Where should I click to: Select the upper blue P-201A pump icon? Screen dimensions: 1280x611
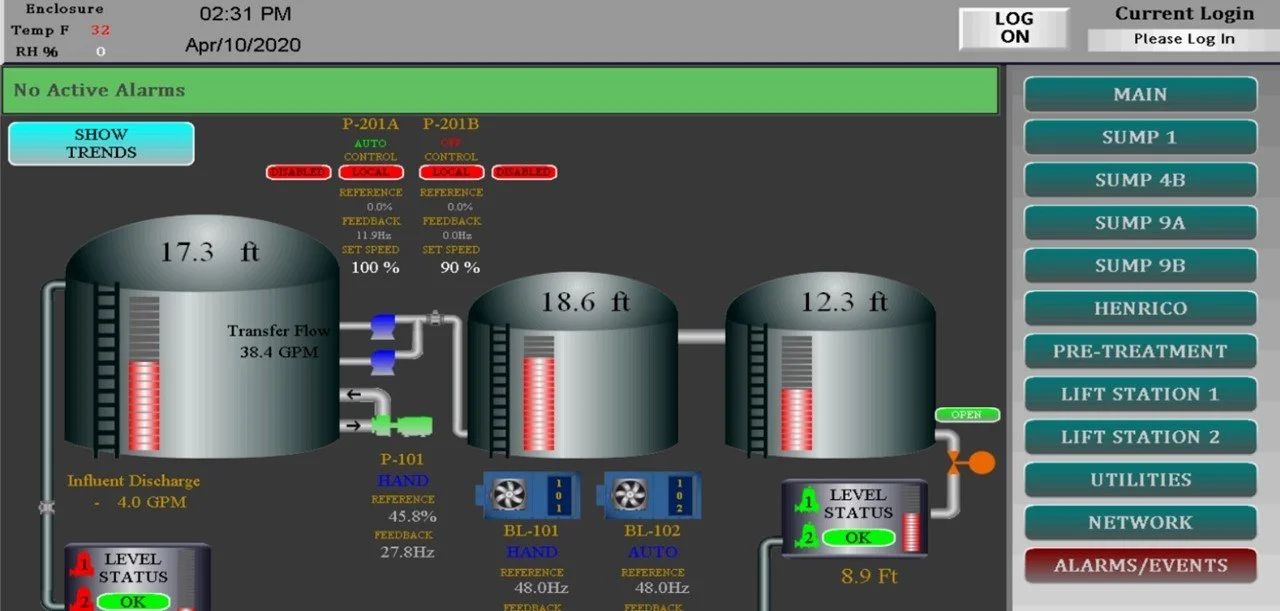tap(384, 324)
